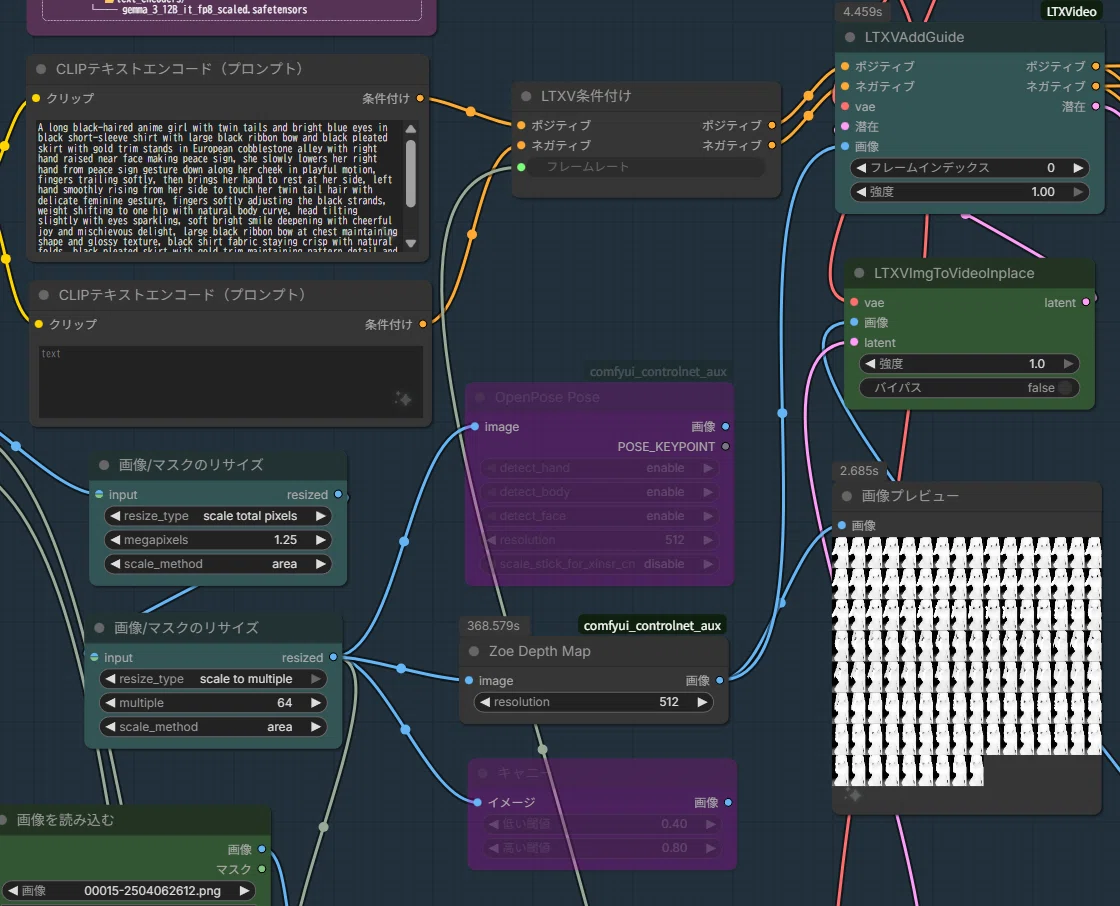Viewport: 1120px width, 906px height.
Task: Toggle the バイパス false switch
Action: point(969,387)
